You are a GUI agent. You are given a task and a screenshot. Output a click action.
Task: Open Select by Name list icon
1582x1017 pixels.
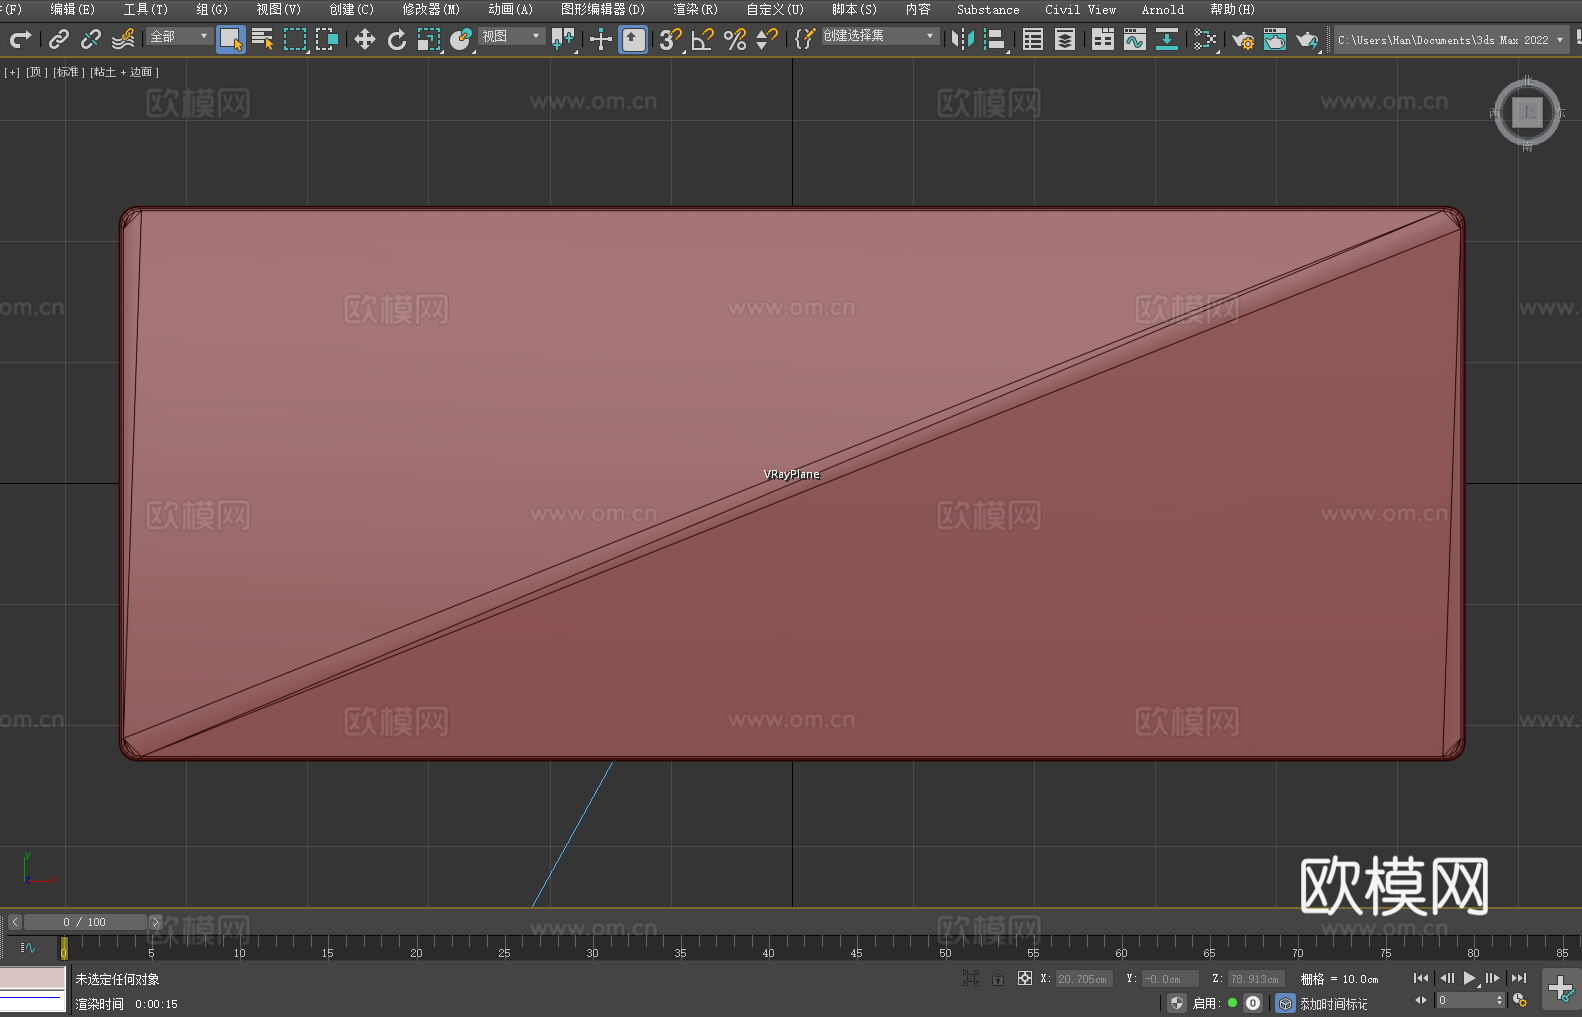(x=263, y=39)
